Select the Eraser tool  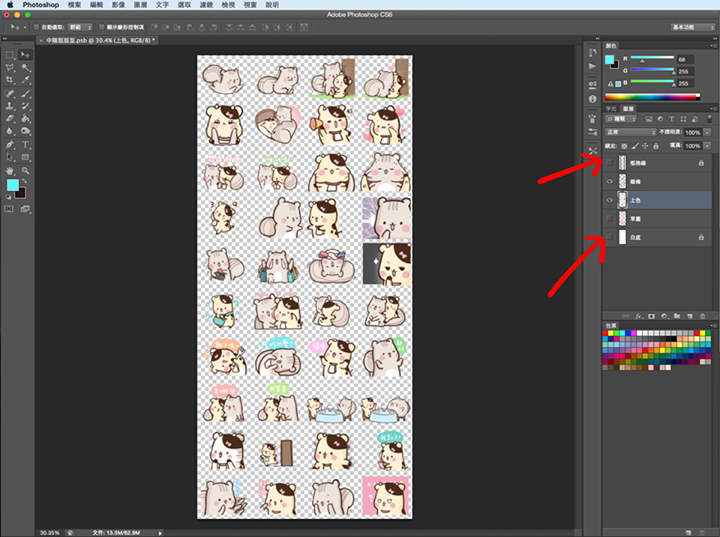click(10, 119)
